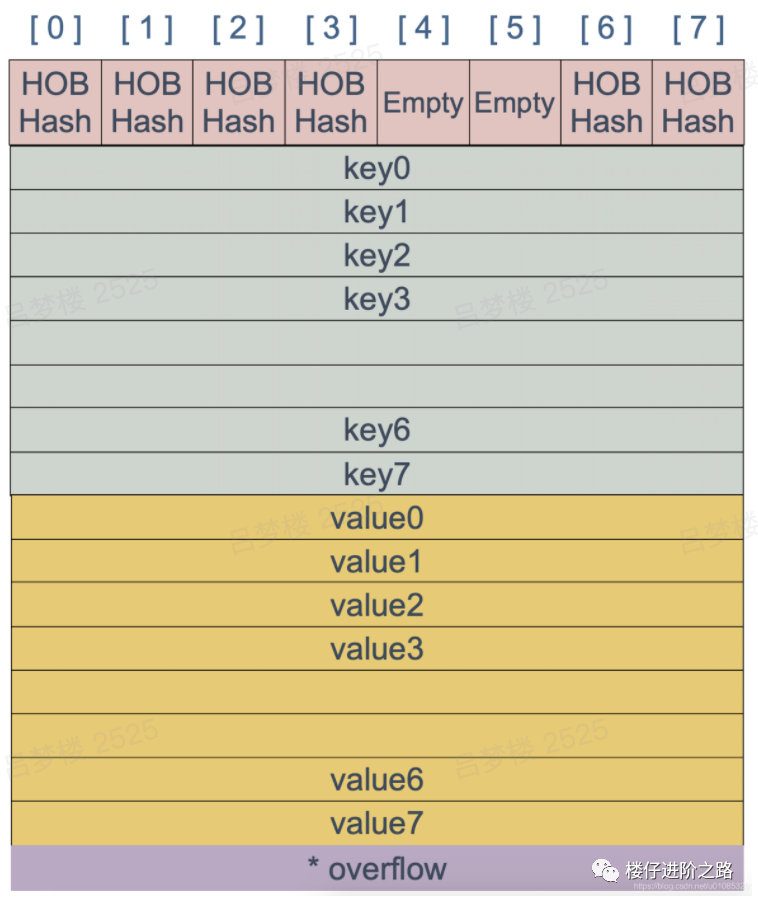The width and height of the screenshot is (758, 904).
Task: Click the value6 row
Action: click(377, 779)
